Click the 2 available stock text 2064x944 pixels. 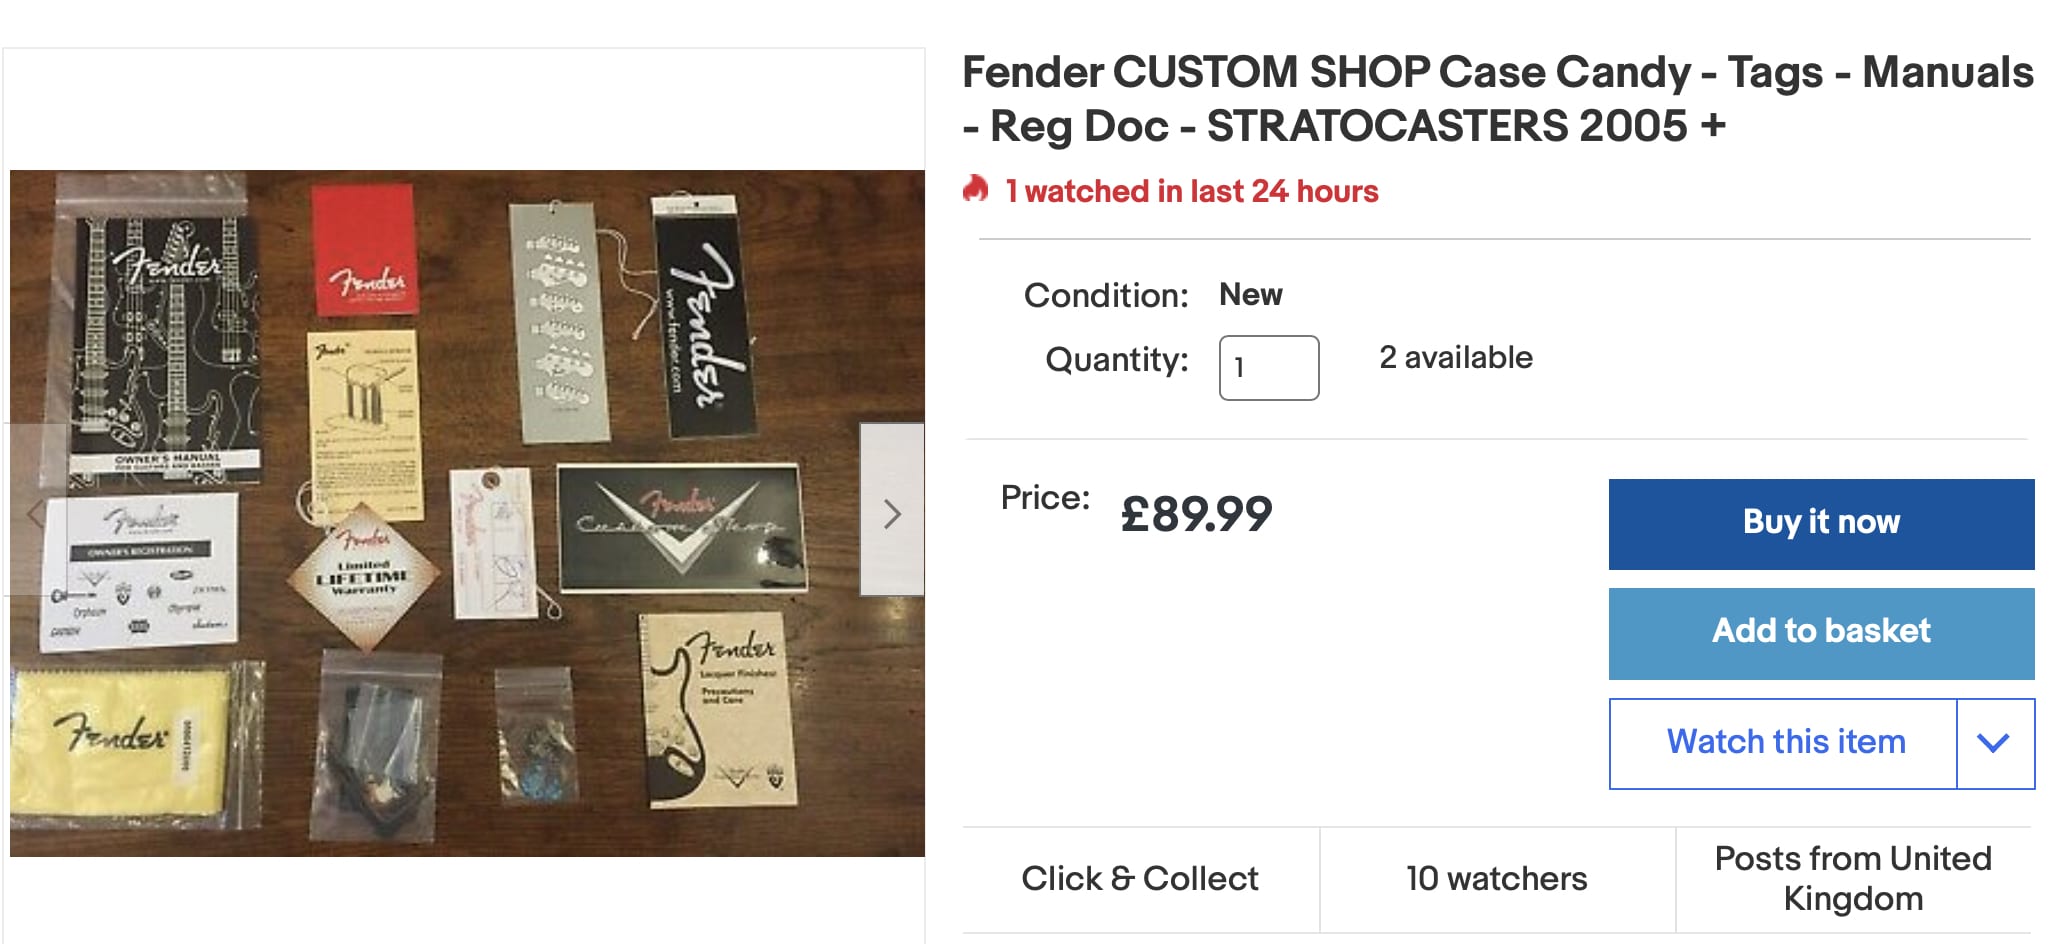(1455, 358)
